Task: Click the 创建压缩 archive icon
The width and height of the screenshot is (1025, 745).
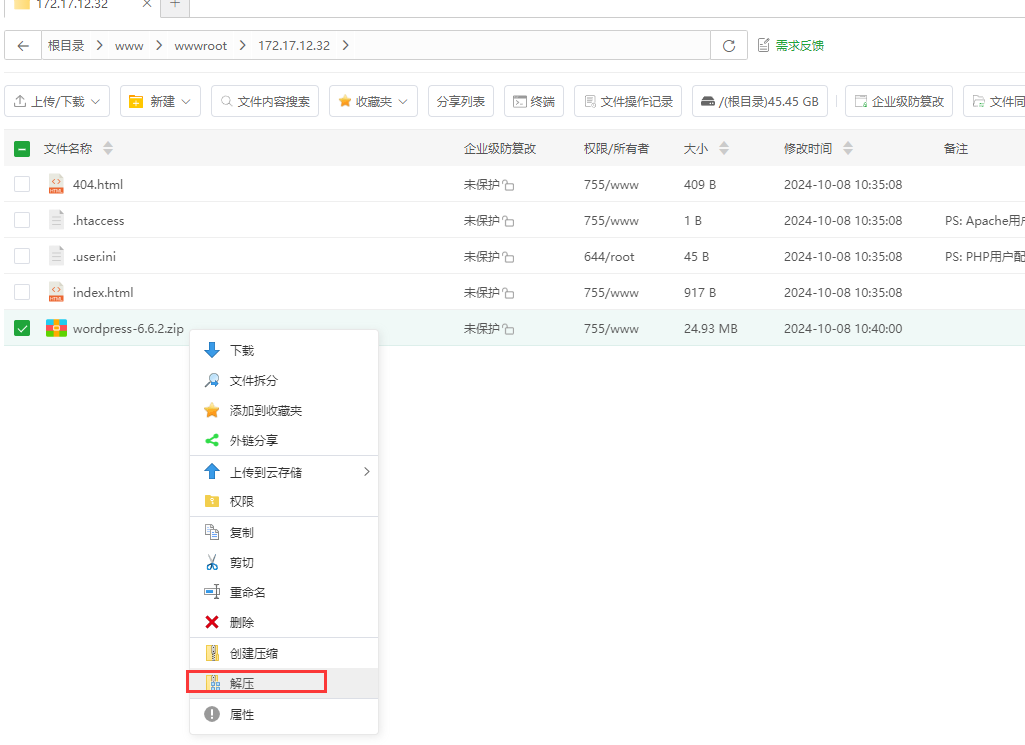Action: (212, 653)
